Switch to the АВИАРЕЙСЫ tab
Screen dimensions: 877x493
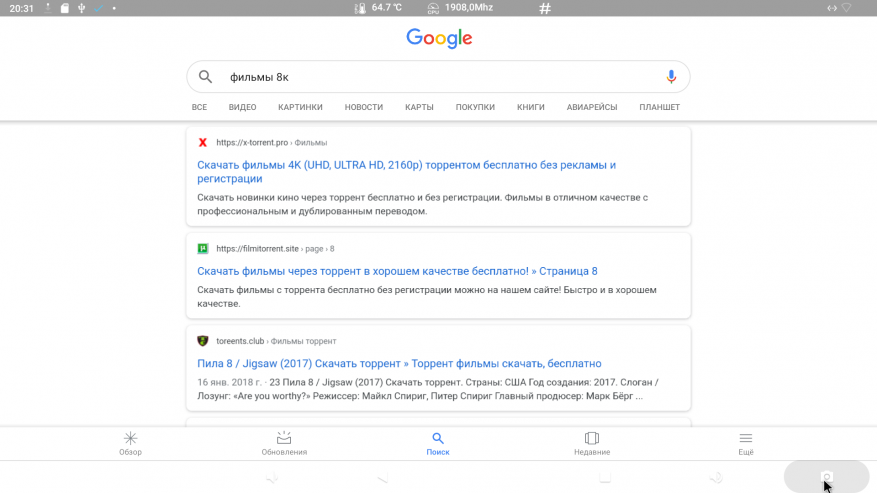[592, 107]
